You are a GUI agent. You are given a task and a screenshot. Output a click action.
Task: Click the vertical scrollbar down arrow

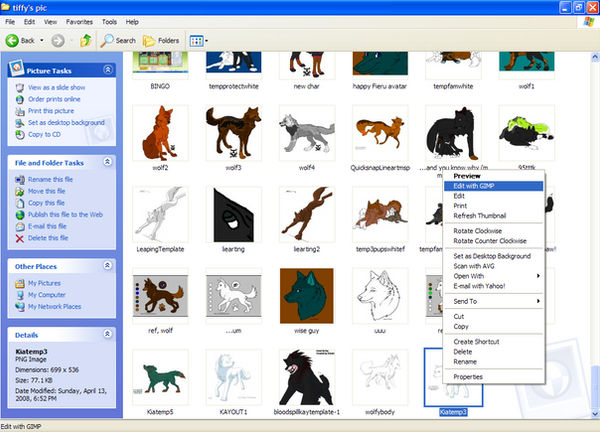[595, 414]
